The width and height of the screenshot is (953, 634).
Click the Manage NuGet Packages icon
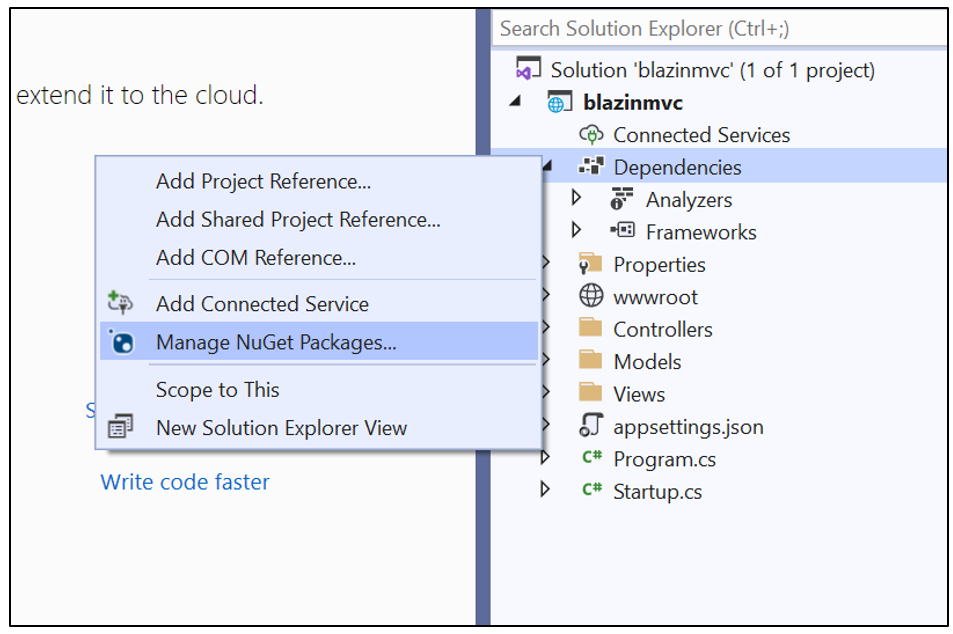tap(122, 343)
